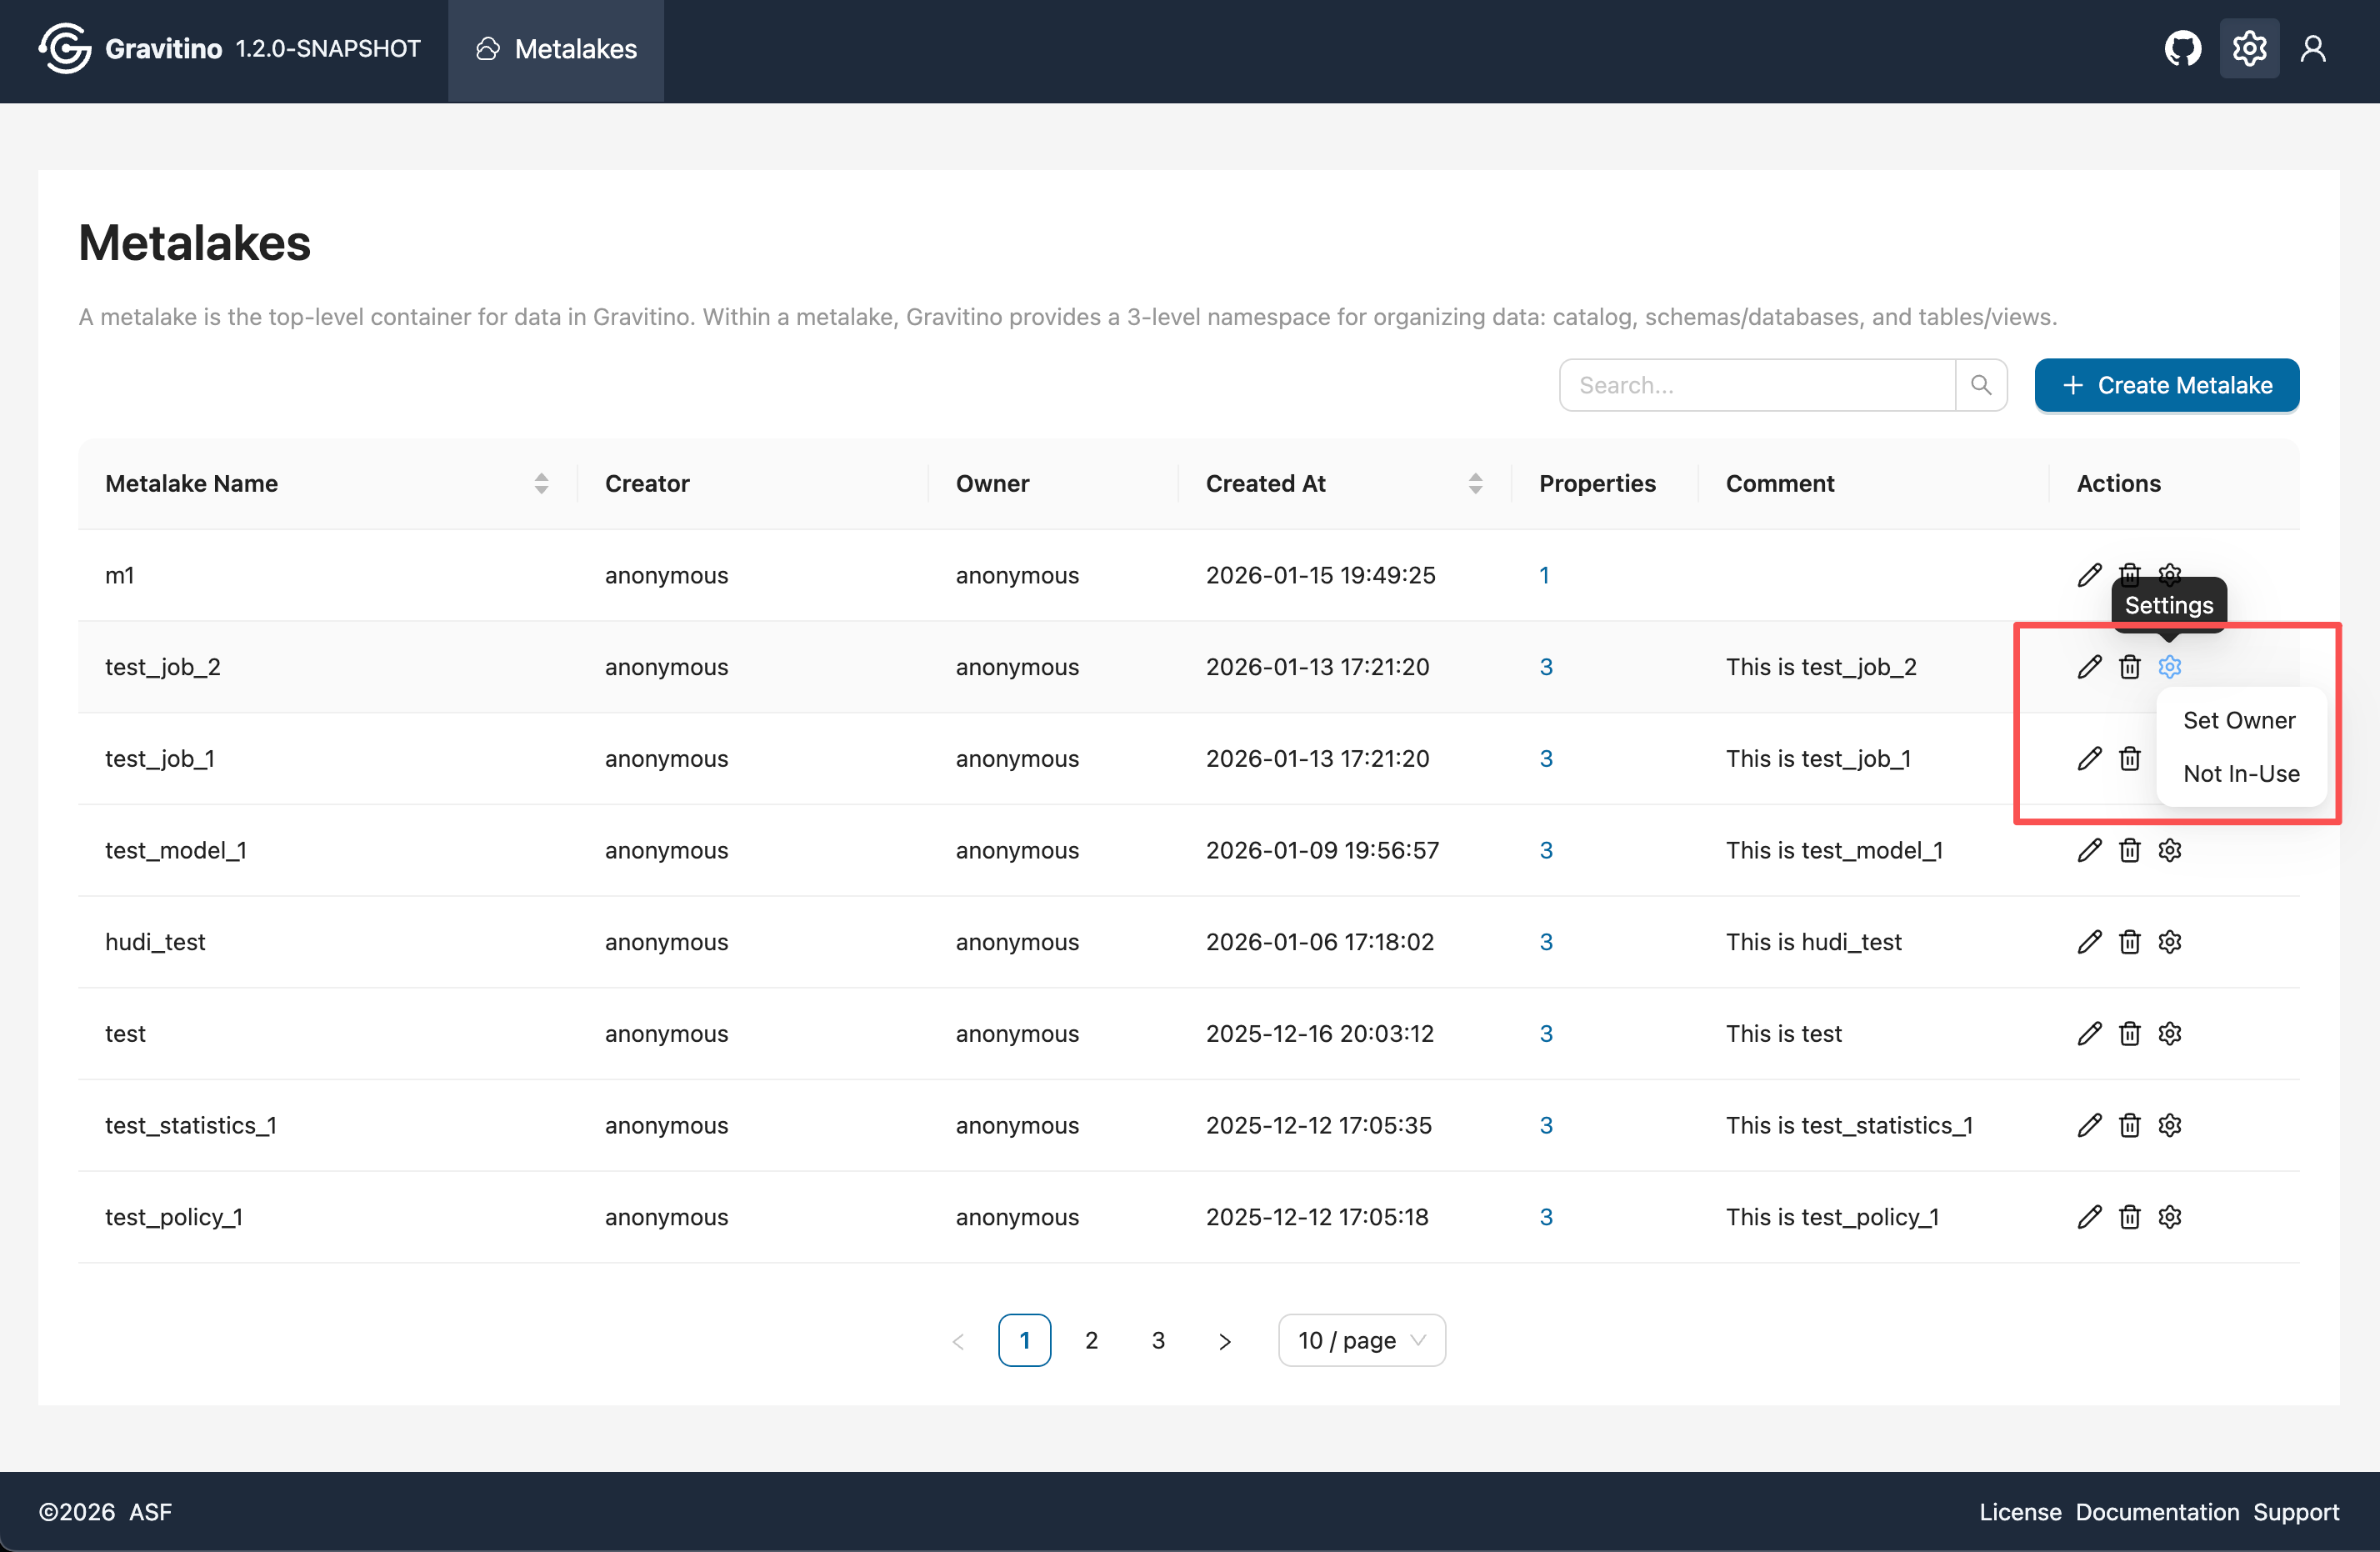Open settings for test_model_1 row
Image resolution: width=2380 pixels, height=1552 pixels.
coord(2169,850)
